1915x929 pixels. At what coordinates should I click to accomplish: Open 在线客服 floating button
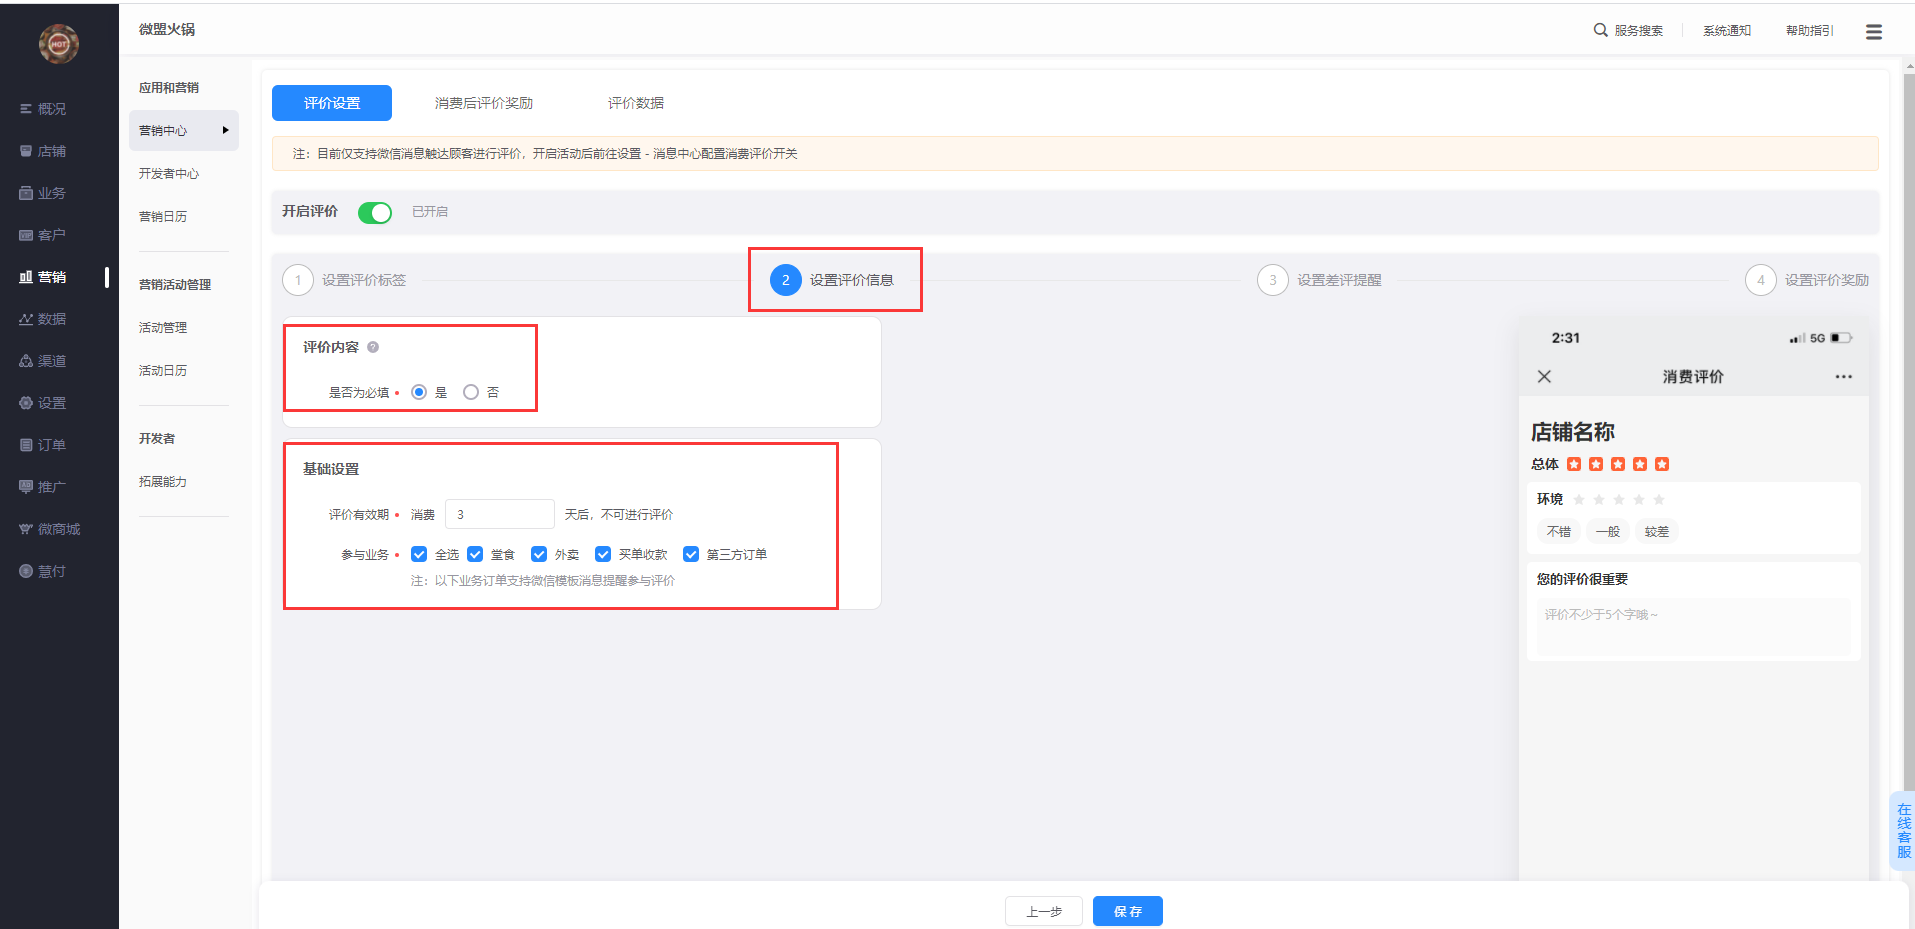point(1903,831)
